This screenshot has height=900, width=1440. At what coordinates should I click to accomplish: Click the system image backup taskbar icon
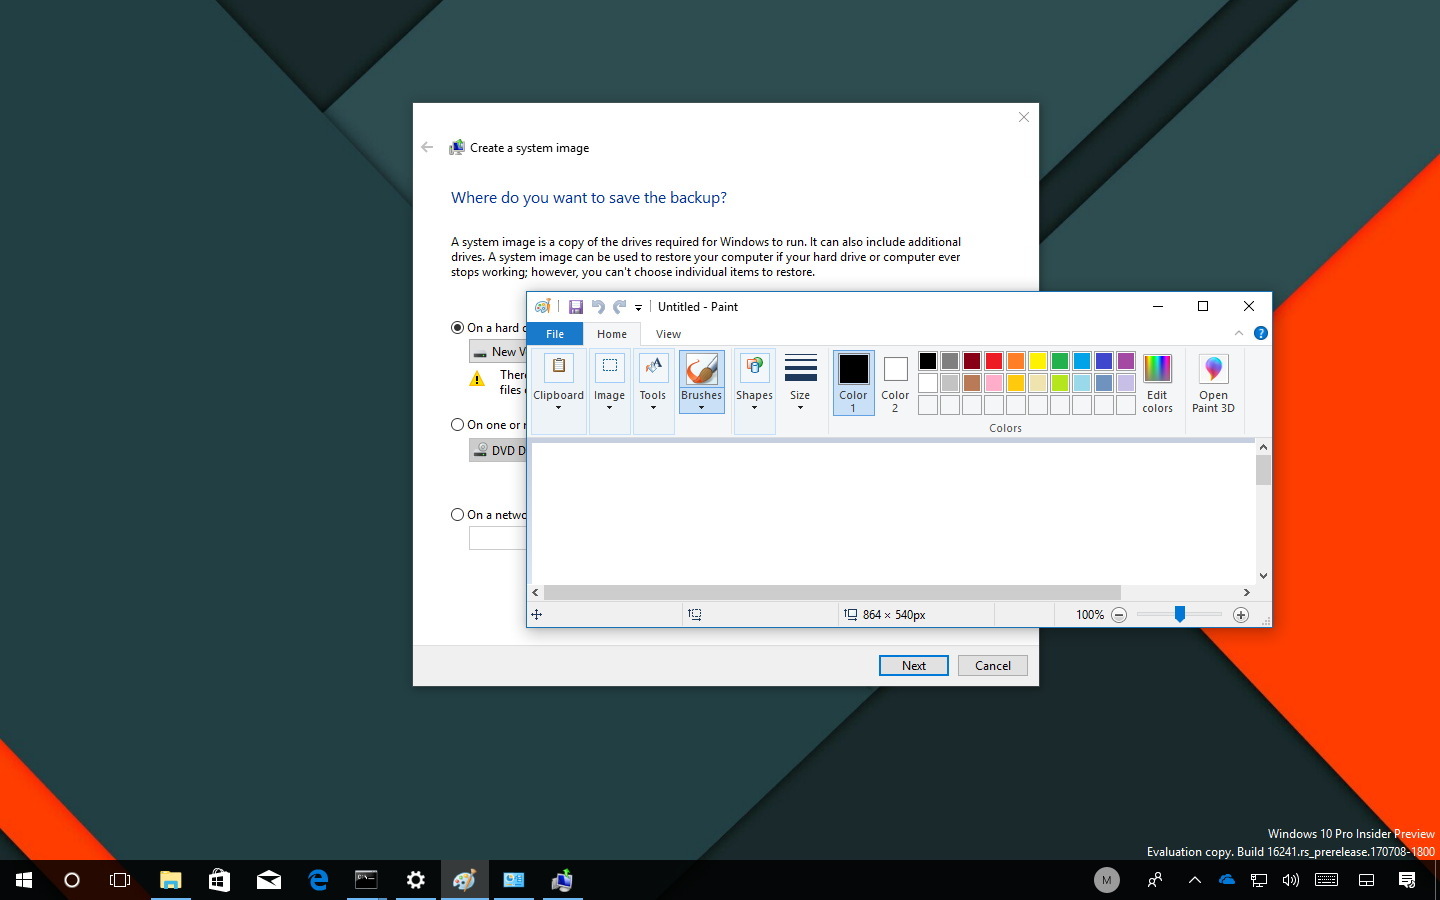click(x=562, y=880)
